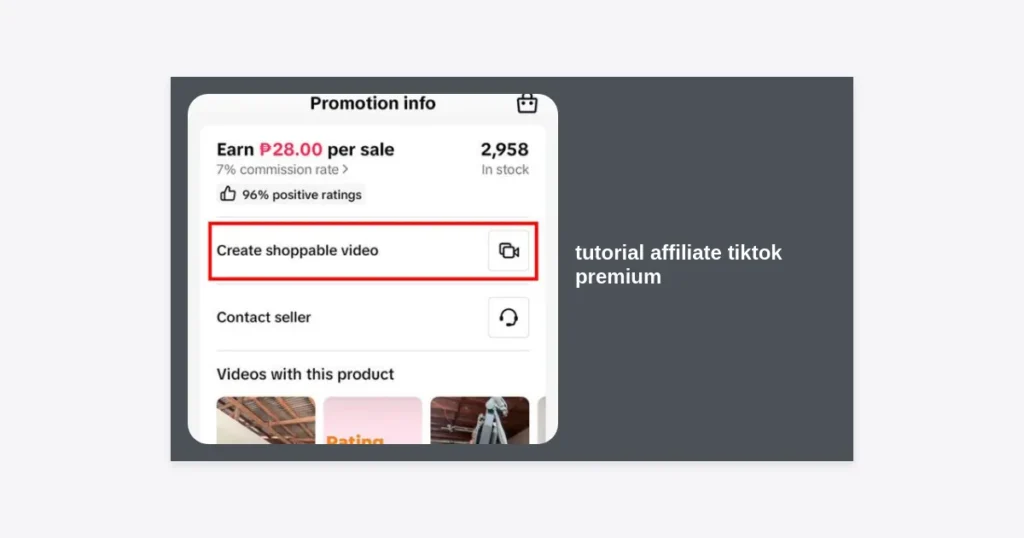Open the pink Rating video thumbnail

[373, 420]
